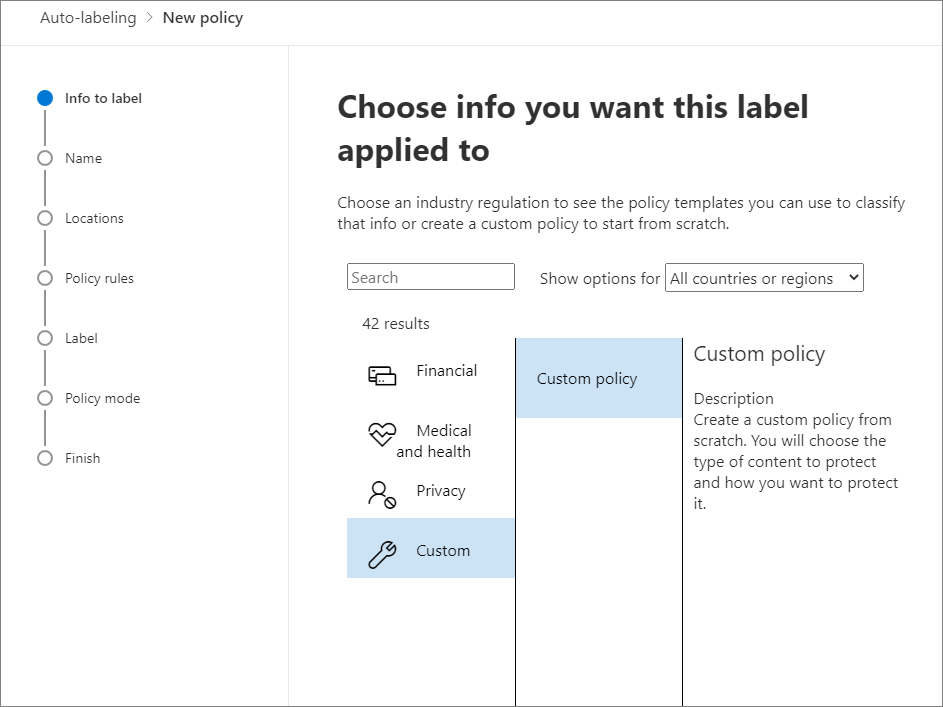Jump to the Finish wizard step
Screen dimensions: 943x707
pyautogui.click(x=44, y=457)
